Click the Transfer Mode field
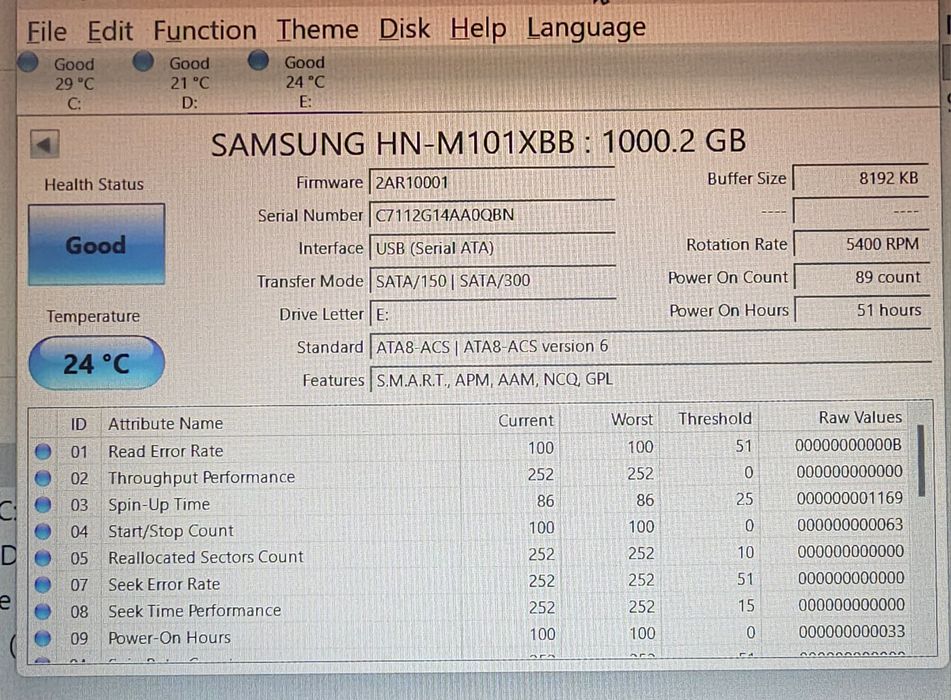The width and height of the screenshot is (951, 700). (x=492, y=280)
